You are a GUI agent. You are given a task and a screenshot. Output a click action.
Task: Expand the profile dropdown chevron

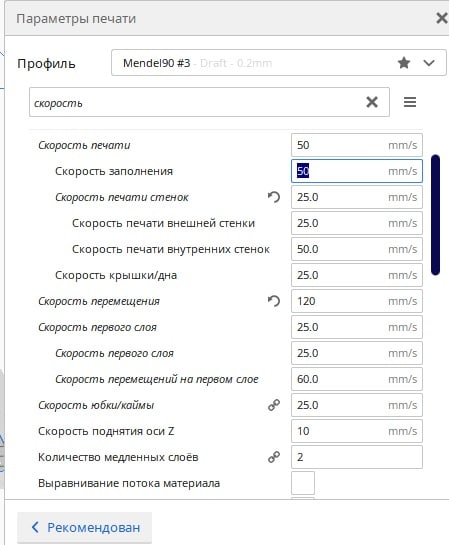point(429,63)
